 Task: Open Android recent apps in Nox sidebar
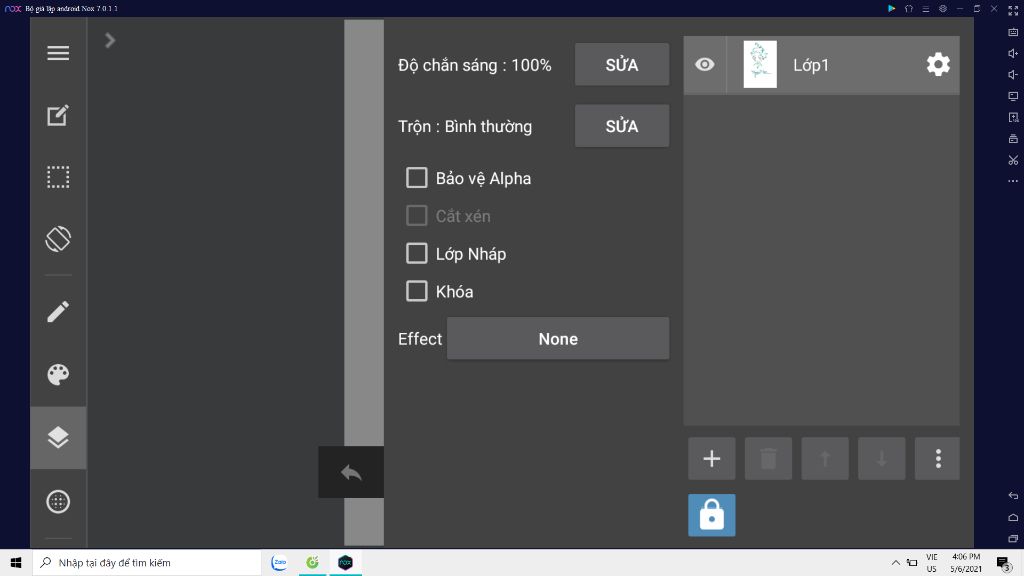click(1013, 539)
